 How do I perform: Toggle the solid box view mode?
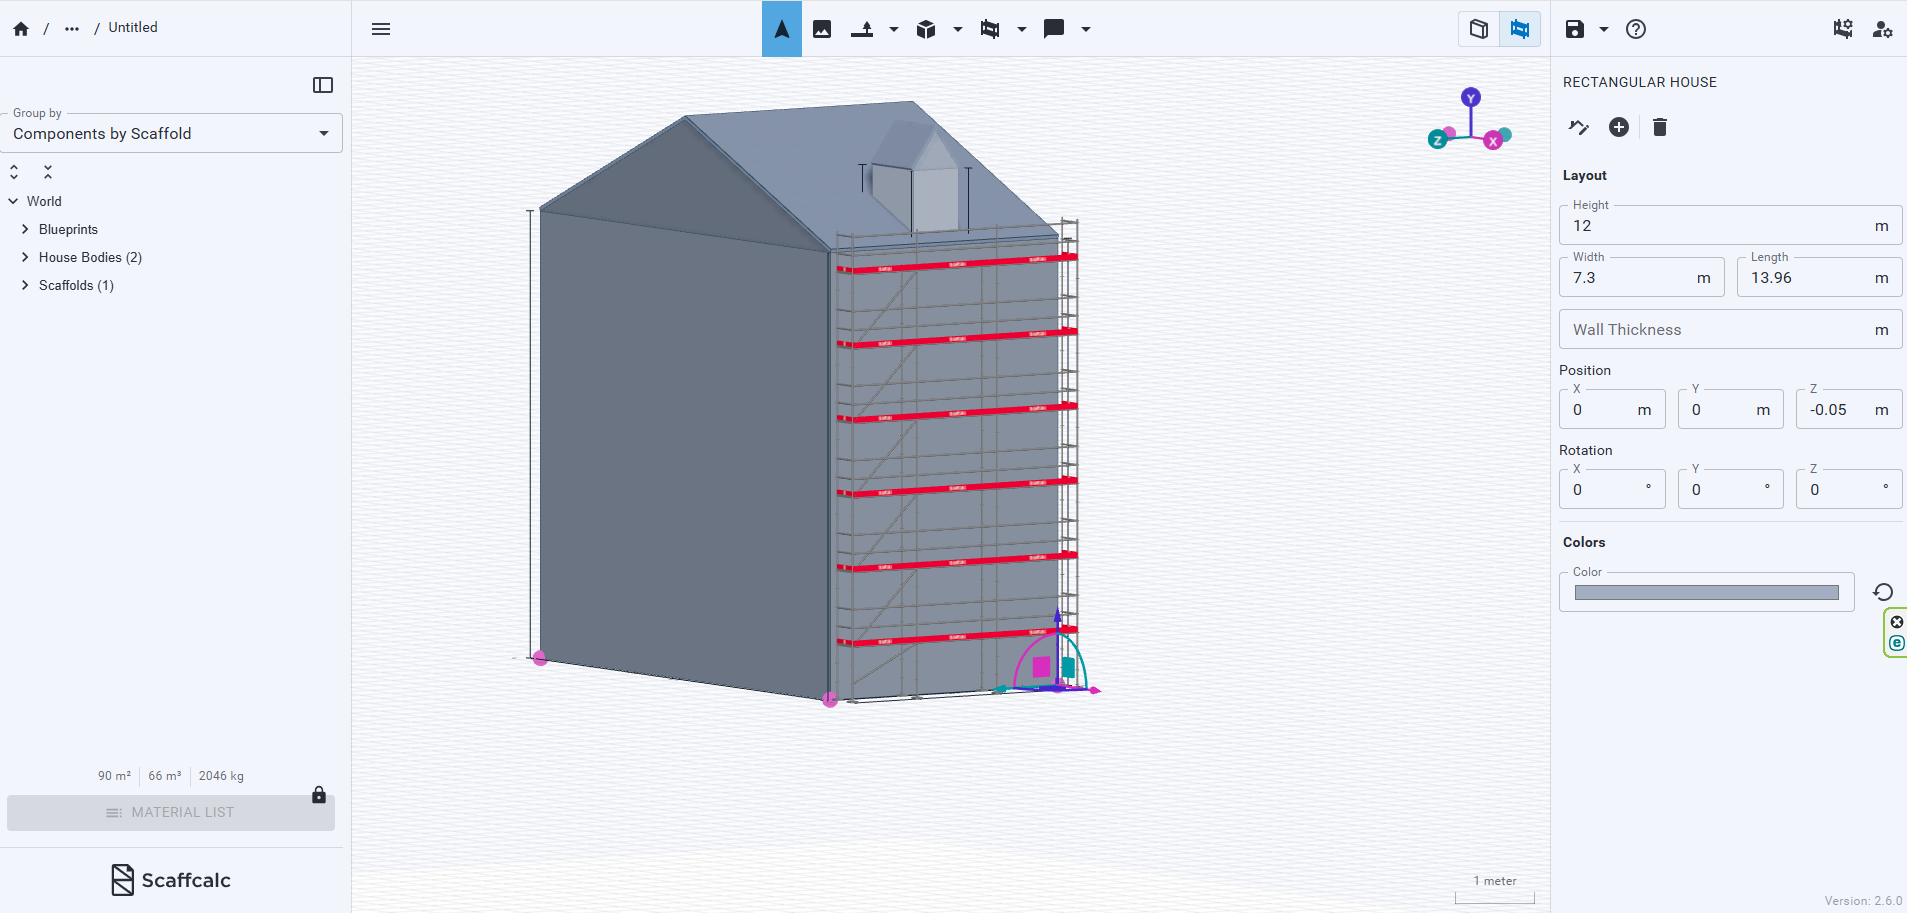[1479, 29]
